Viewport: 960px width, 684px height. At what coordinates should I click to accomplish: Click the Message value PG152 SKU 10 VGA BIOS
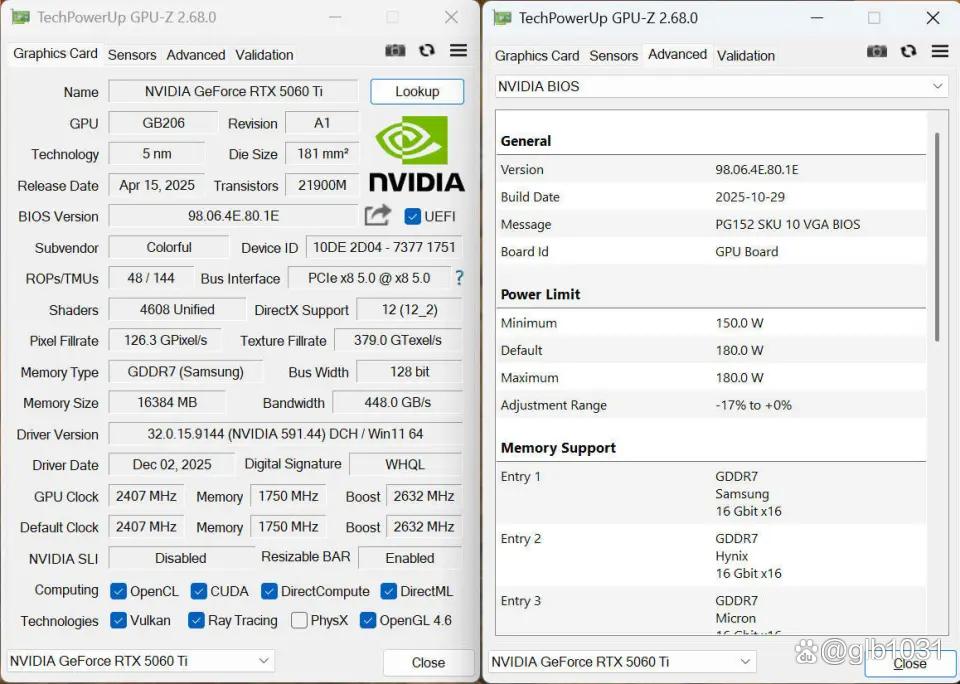[787, 224]
